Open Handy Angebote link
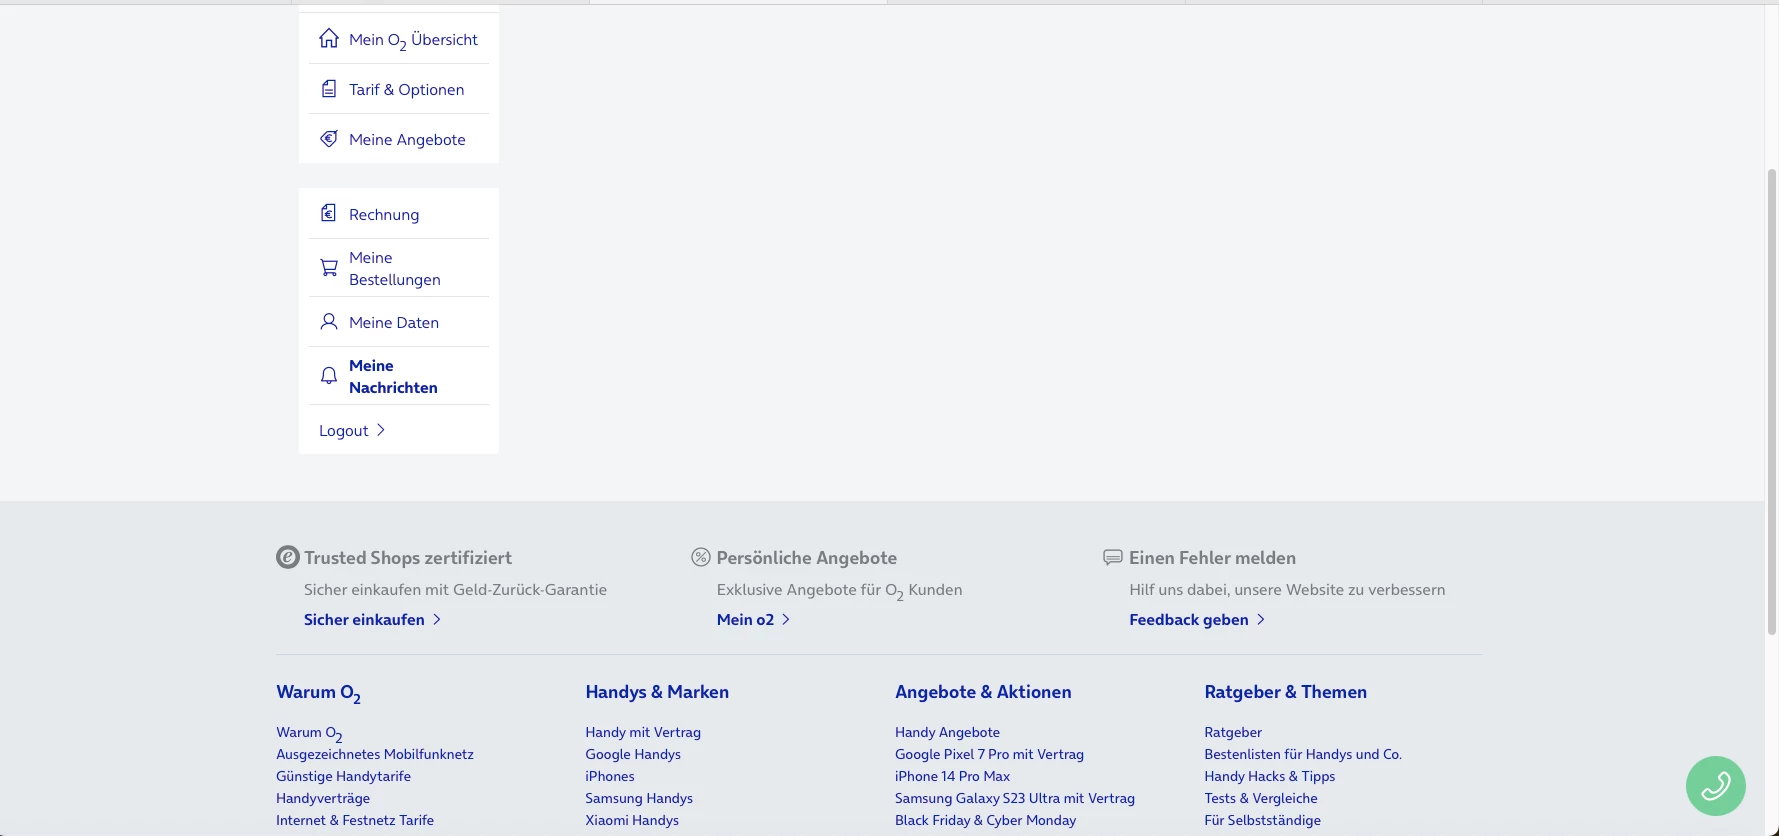The image size is (1779, 836). point(947,732)
